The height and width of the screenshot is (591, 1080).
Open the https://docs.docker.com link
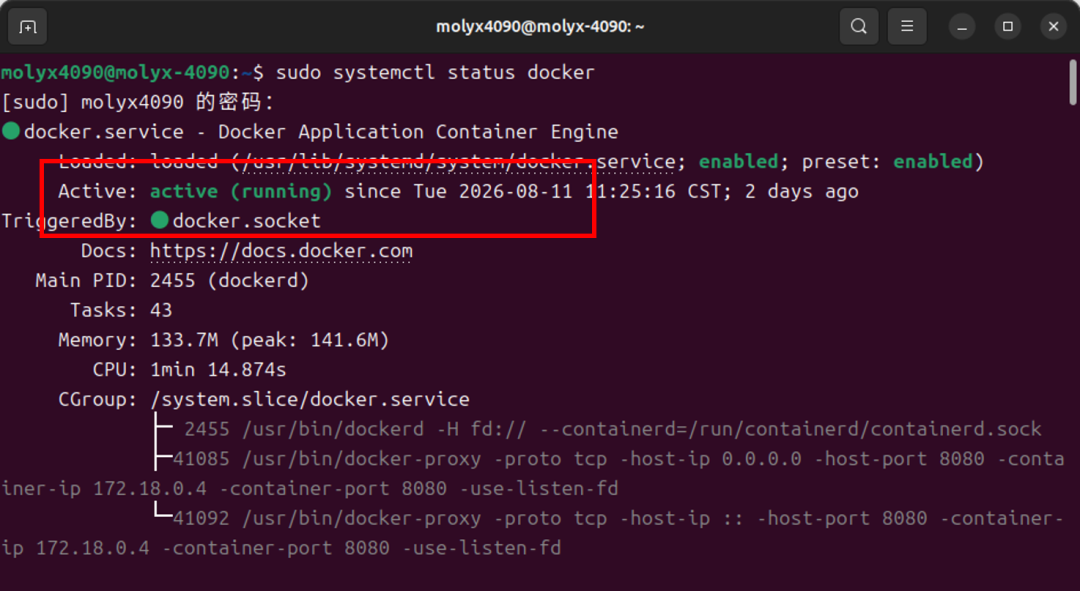[281, 251]
